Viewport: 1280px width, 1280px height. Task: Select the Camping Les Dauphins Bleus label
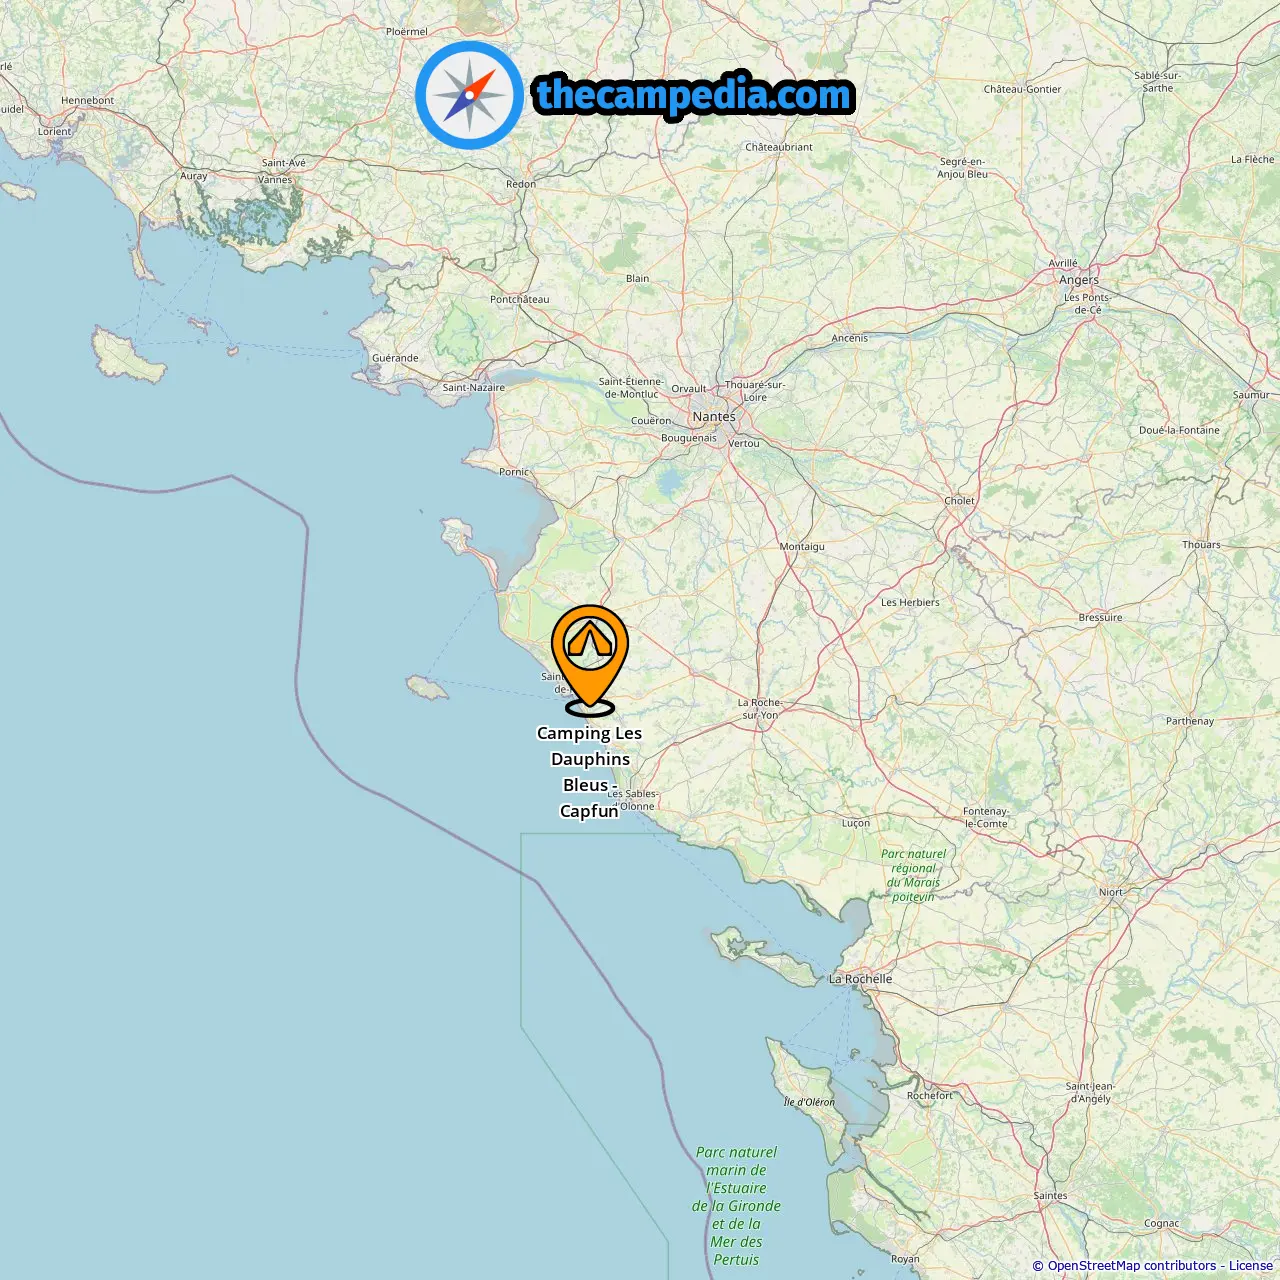(590, 772)
